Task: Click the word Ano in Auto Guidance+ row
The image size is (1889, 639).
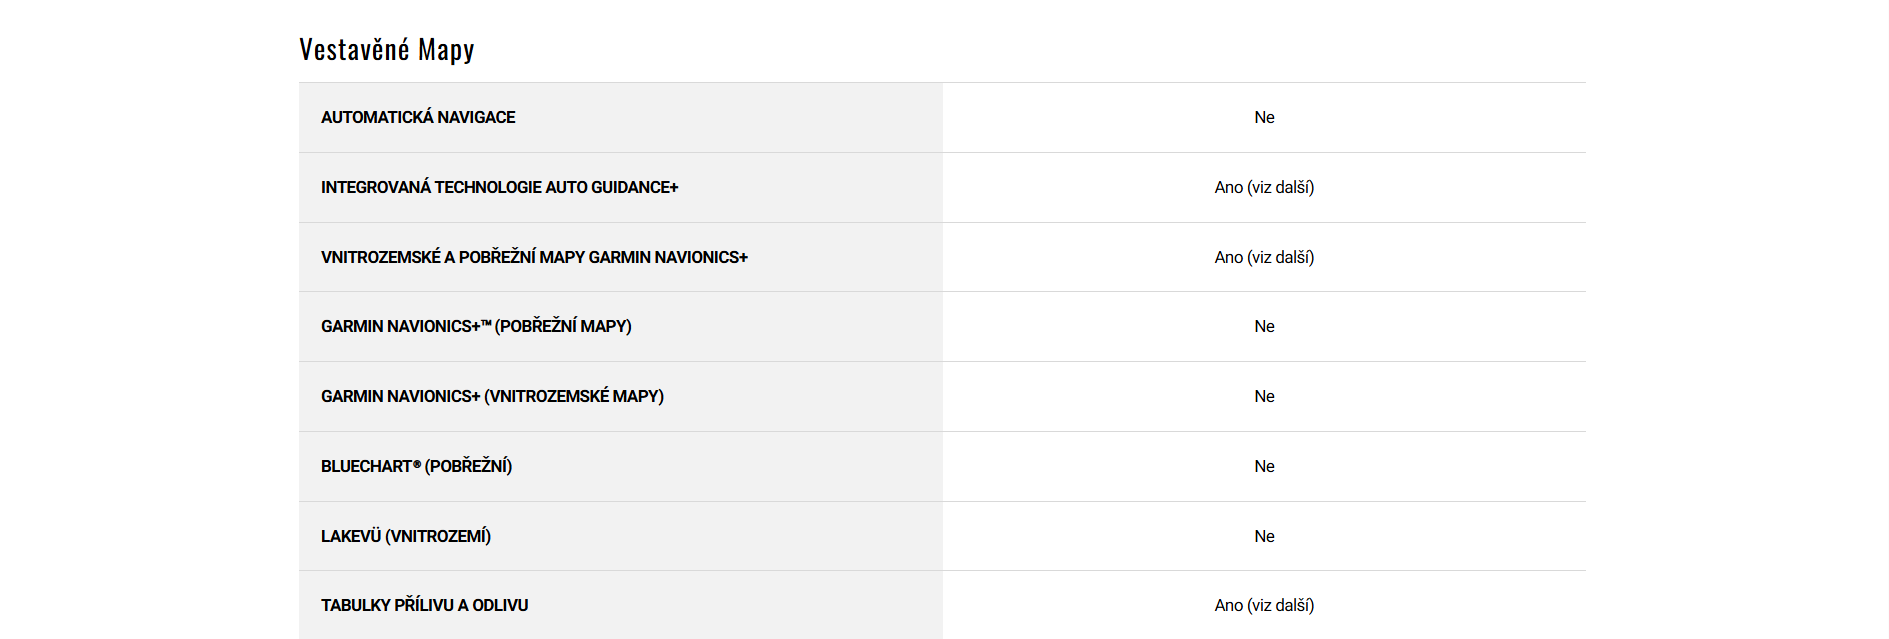Action: (x=1228, y=188)
